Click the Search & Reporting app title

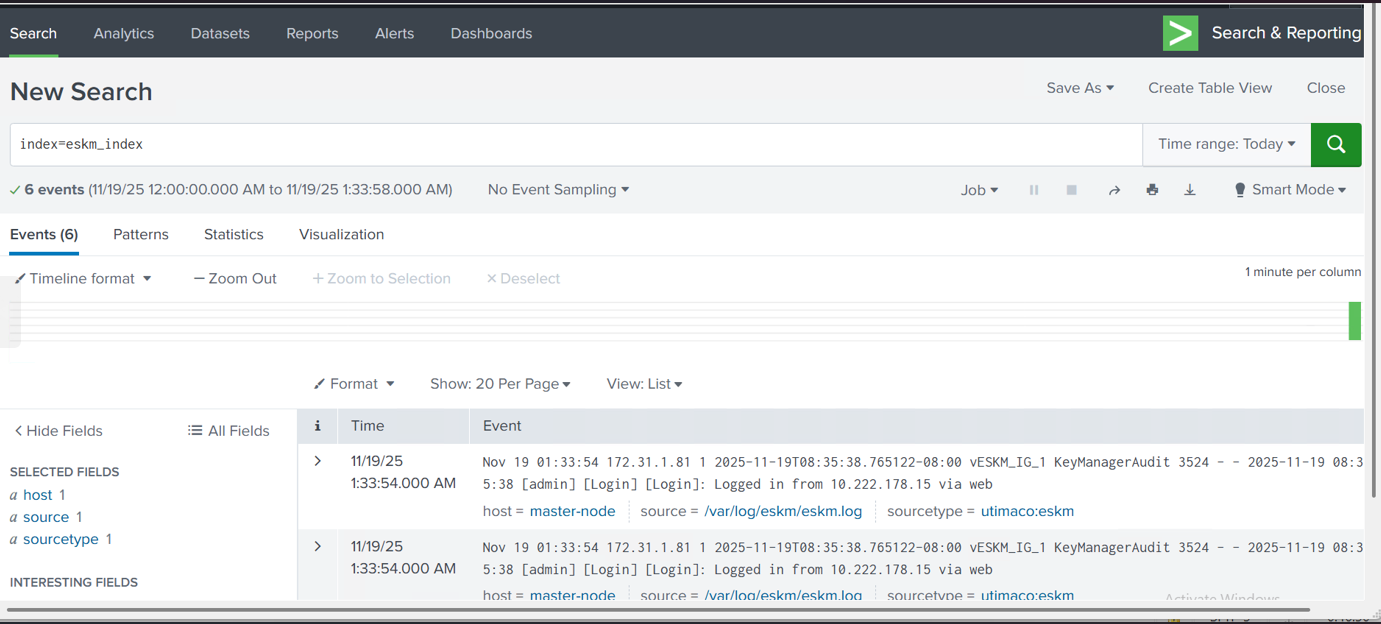[x=1286, y=33]
